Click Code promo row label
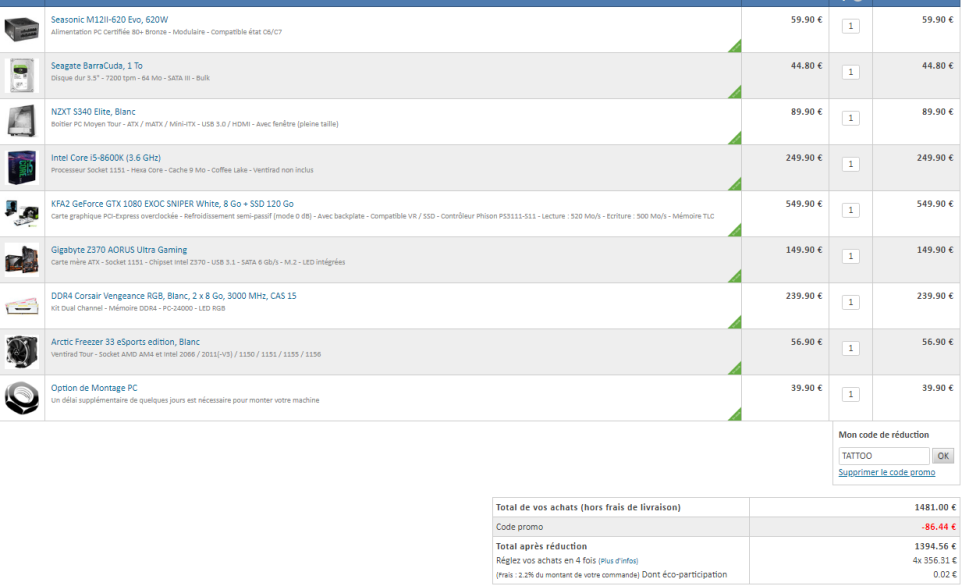 [519, 527]
